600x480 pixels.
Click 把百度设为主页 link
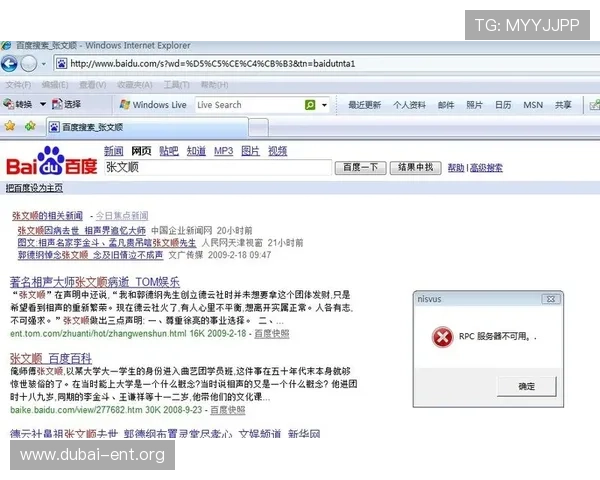click(34, 188)
